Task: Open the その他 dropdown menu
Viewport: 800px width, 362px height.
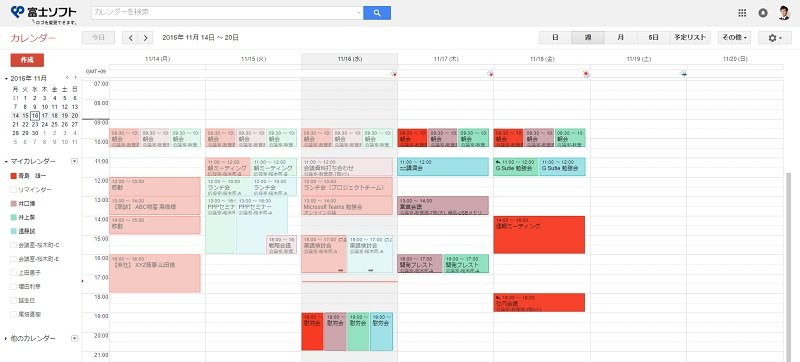Action: tap(734, 38)
